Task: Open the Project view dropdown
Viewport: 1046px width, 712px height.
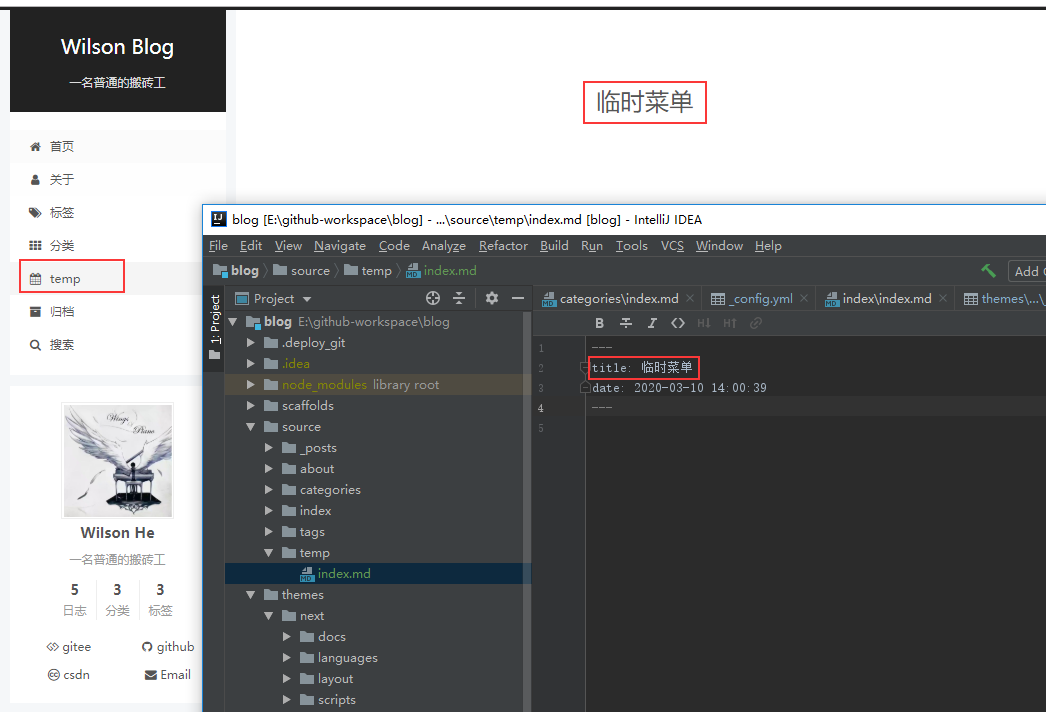Action: [274, 298]
